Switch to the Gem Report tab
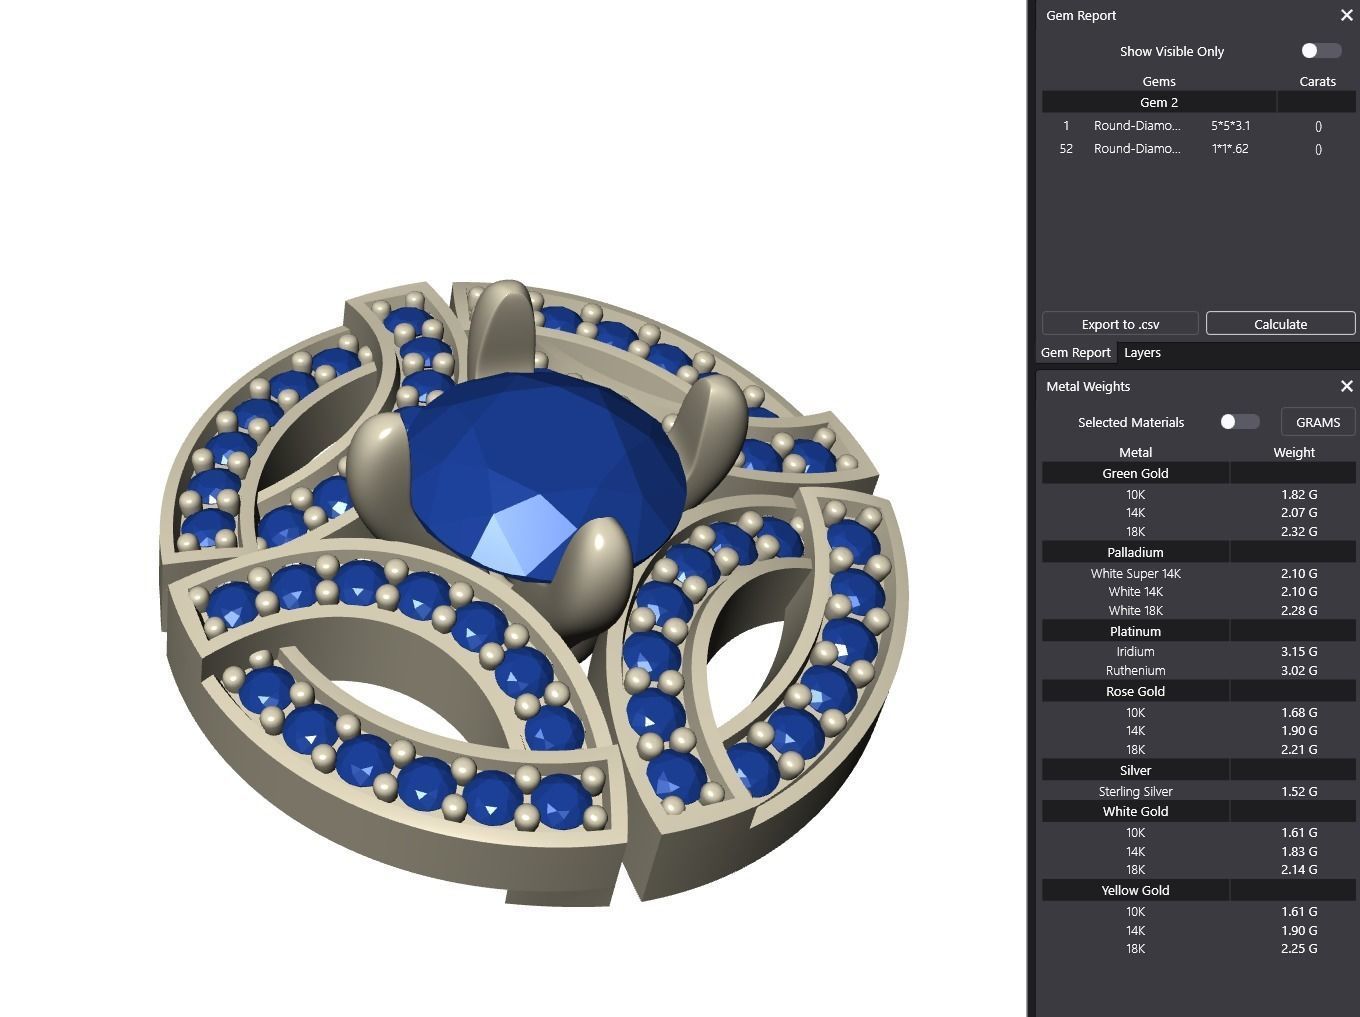The height and width of the screenshot is (1017, 1360). (x=1075, y=353)
